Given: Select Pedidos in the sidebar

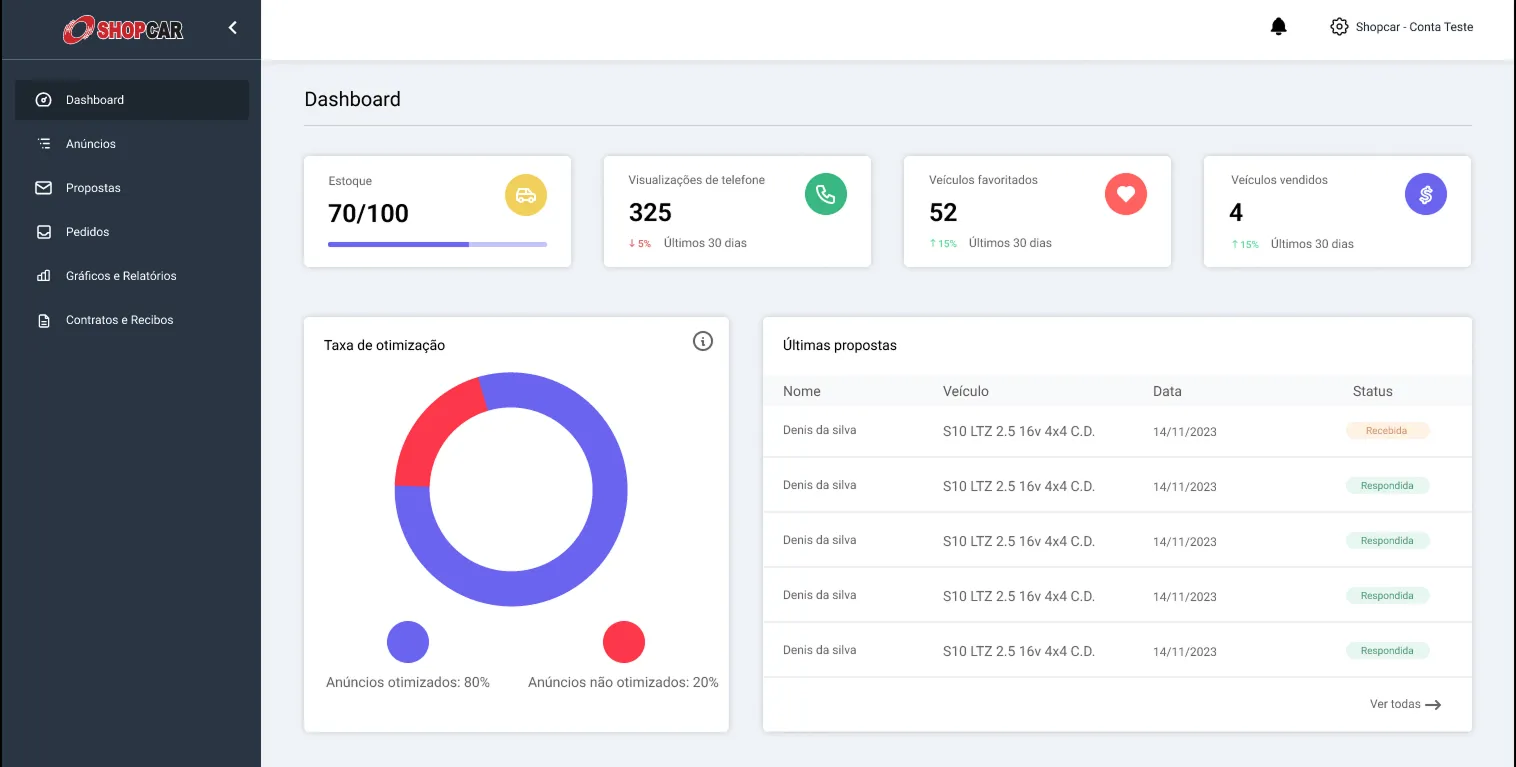Looking at the screenshot, I should (x=88, y=232).
